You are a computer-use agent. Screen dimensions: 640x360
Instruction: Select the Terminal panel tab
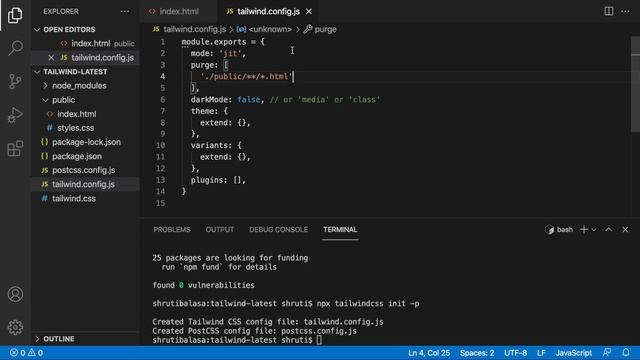point(340,229)
